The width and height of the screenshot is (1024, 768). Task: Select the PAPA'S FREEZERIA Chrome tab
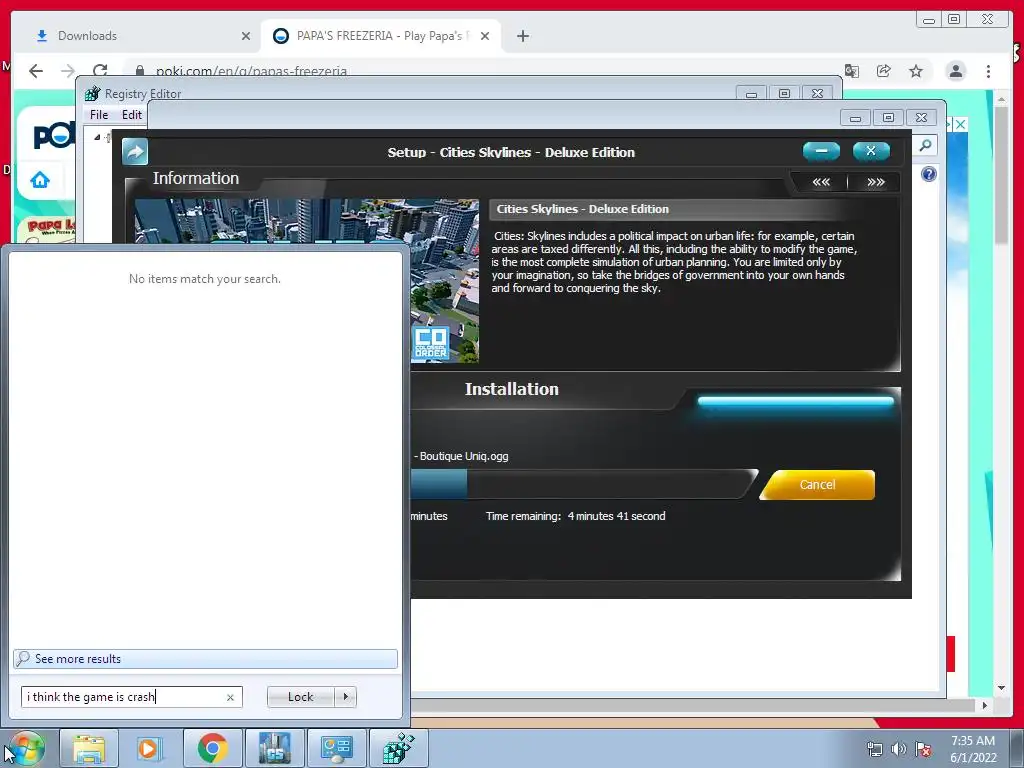381,36
